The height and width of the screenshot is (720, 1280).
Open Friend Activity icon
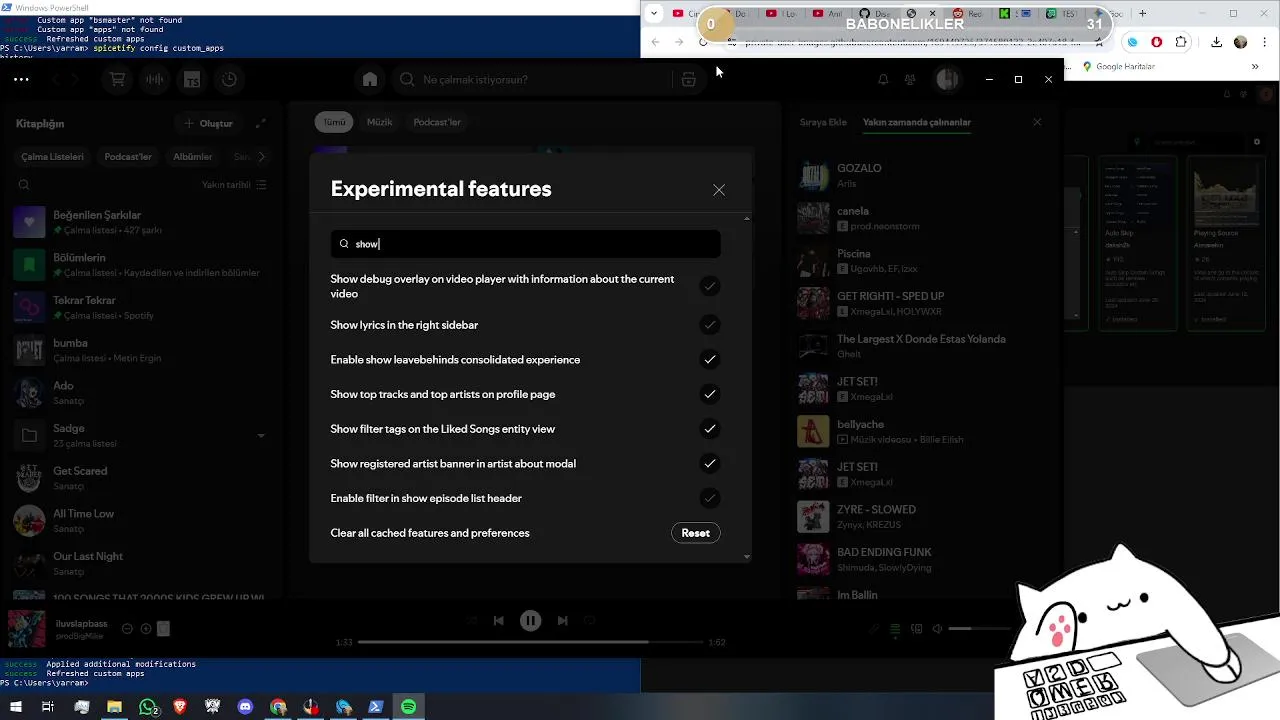click(910, 80)
